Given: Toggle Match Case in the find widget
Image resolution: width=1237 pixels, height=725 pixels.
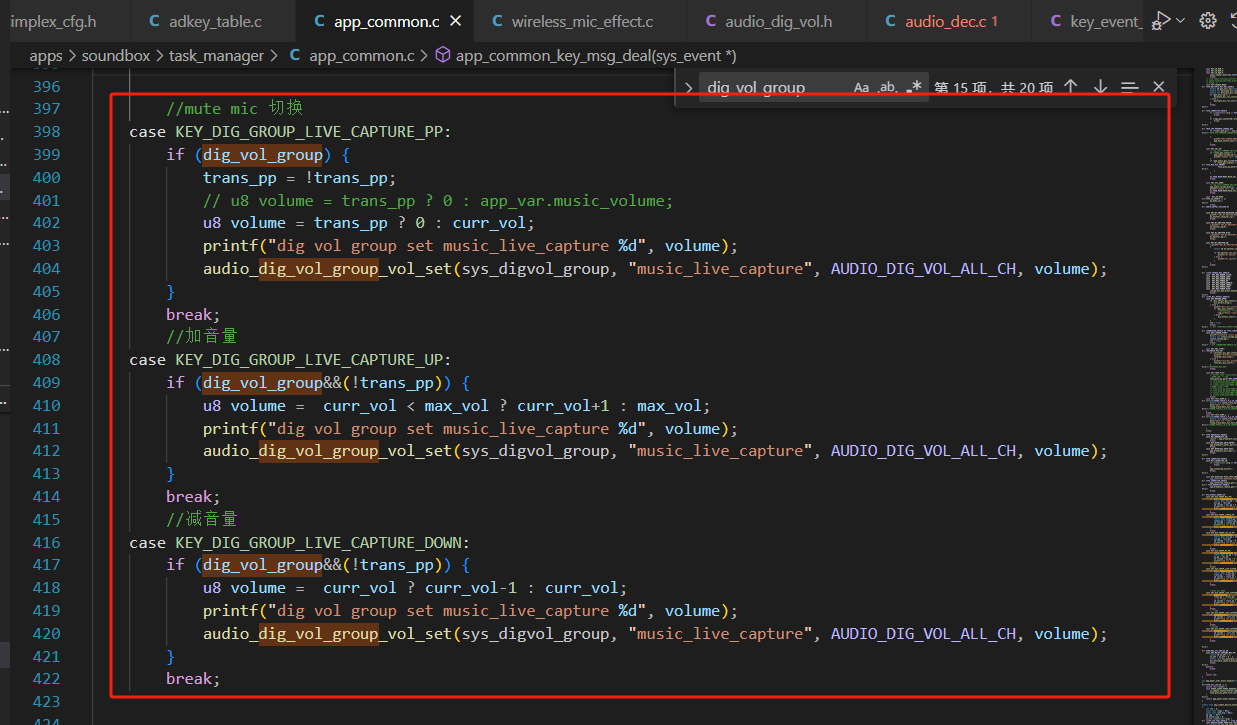Looking at the screenshot, I should (x=861, y=88).
